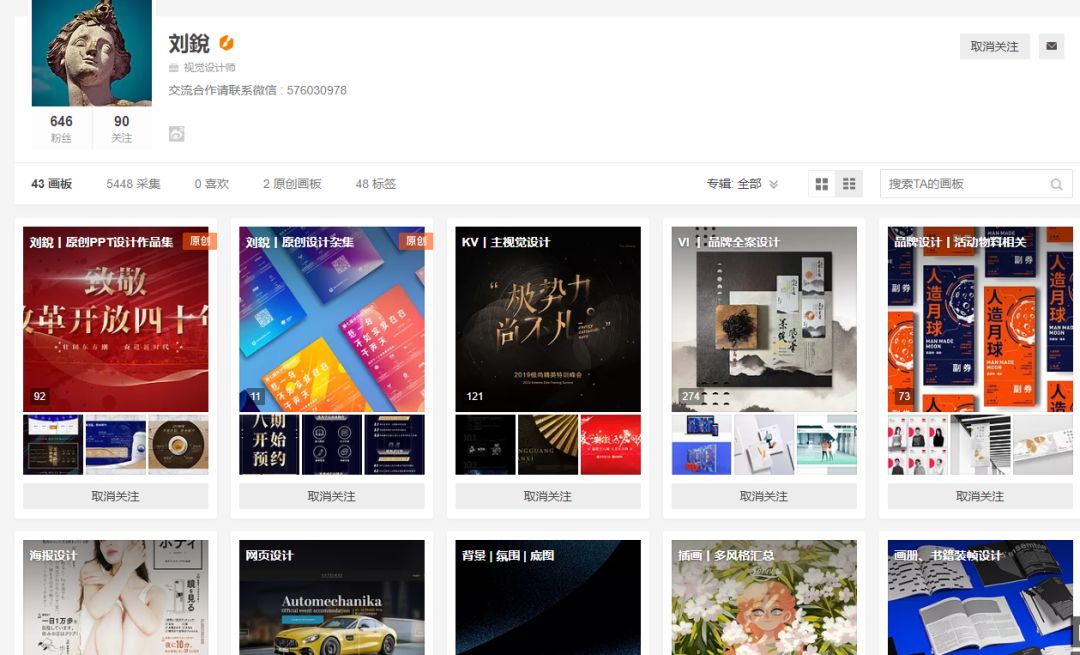Image resolution: width=1080 pixels, height=655 pixels.
Task: Click the portrait grid thumbnail in 品牌设计 board
Action: click(x=918, y=444)
